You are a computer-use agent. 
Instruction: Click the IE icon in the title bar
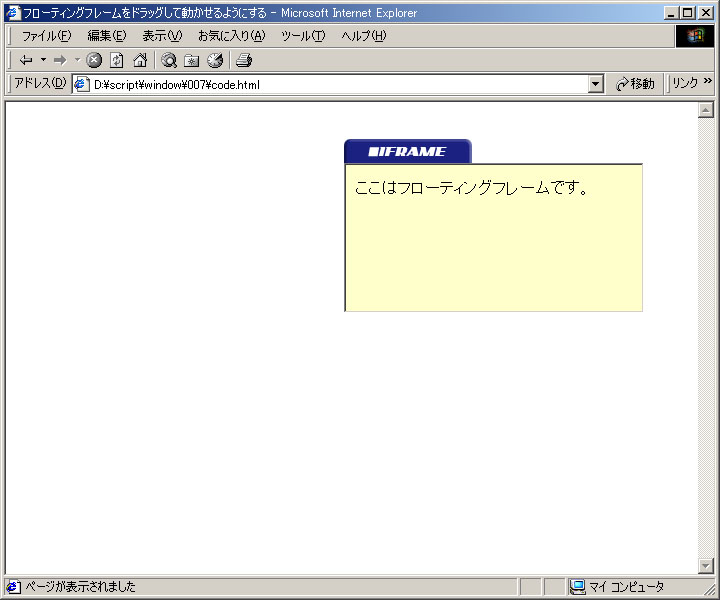(13, 12)
